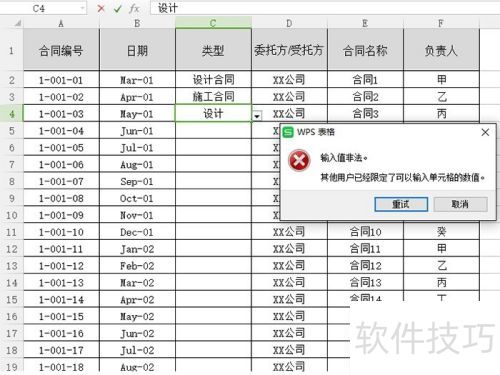Click the WPS logo in dialog title

(x=288, y=132)
